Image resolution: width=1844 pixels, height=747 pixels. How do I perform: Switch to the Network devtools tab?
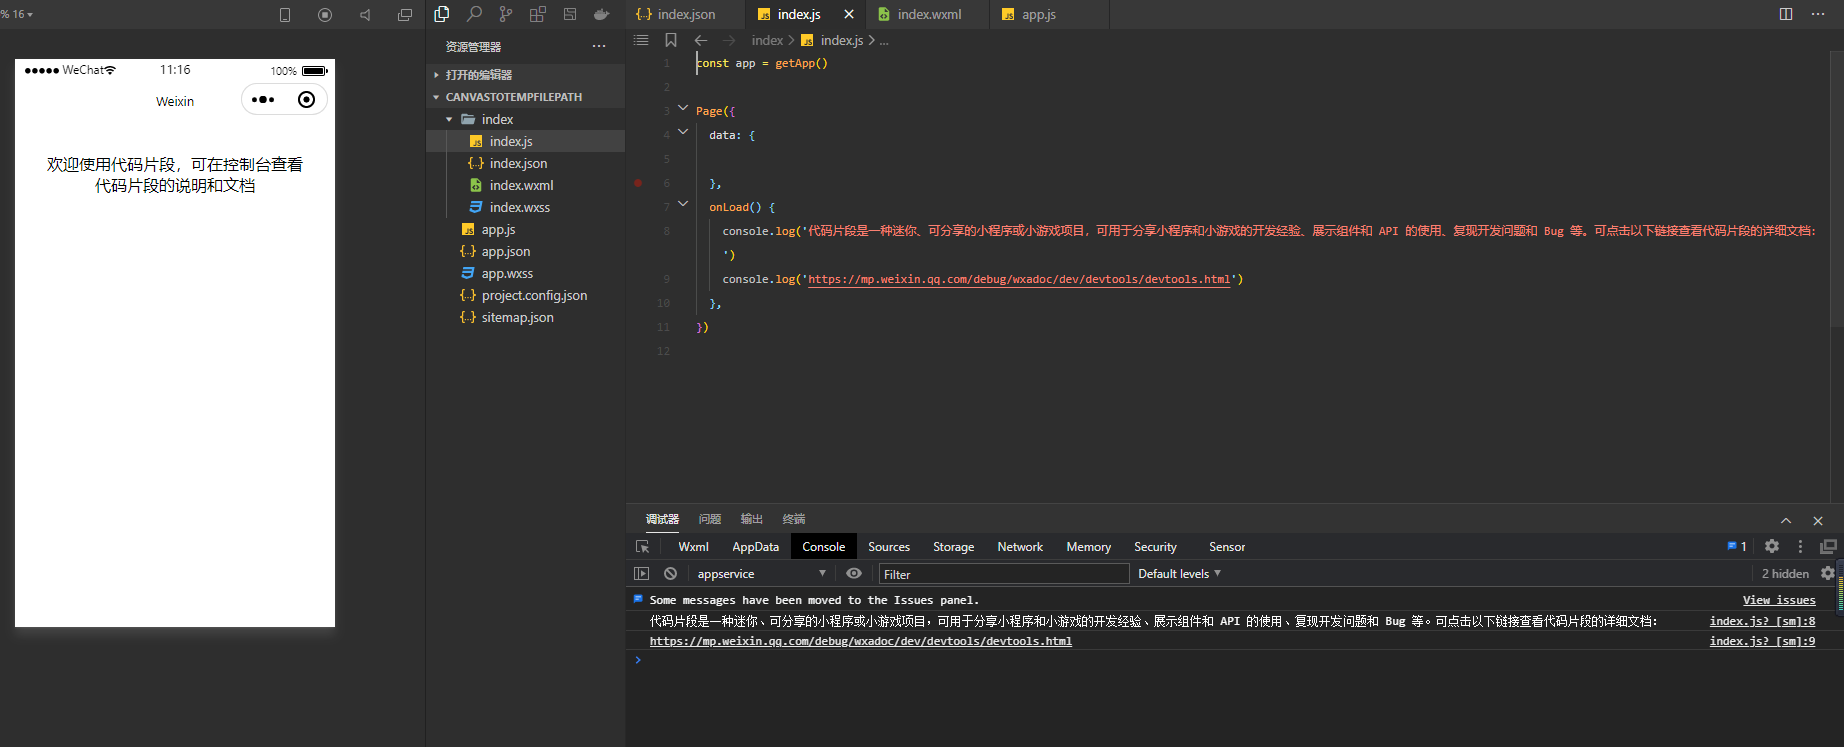(1020, 547)
